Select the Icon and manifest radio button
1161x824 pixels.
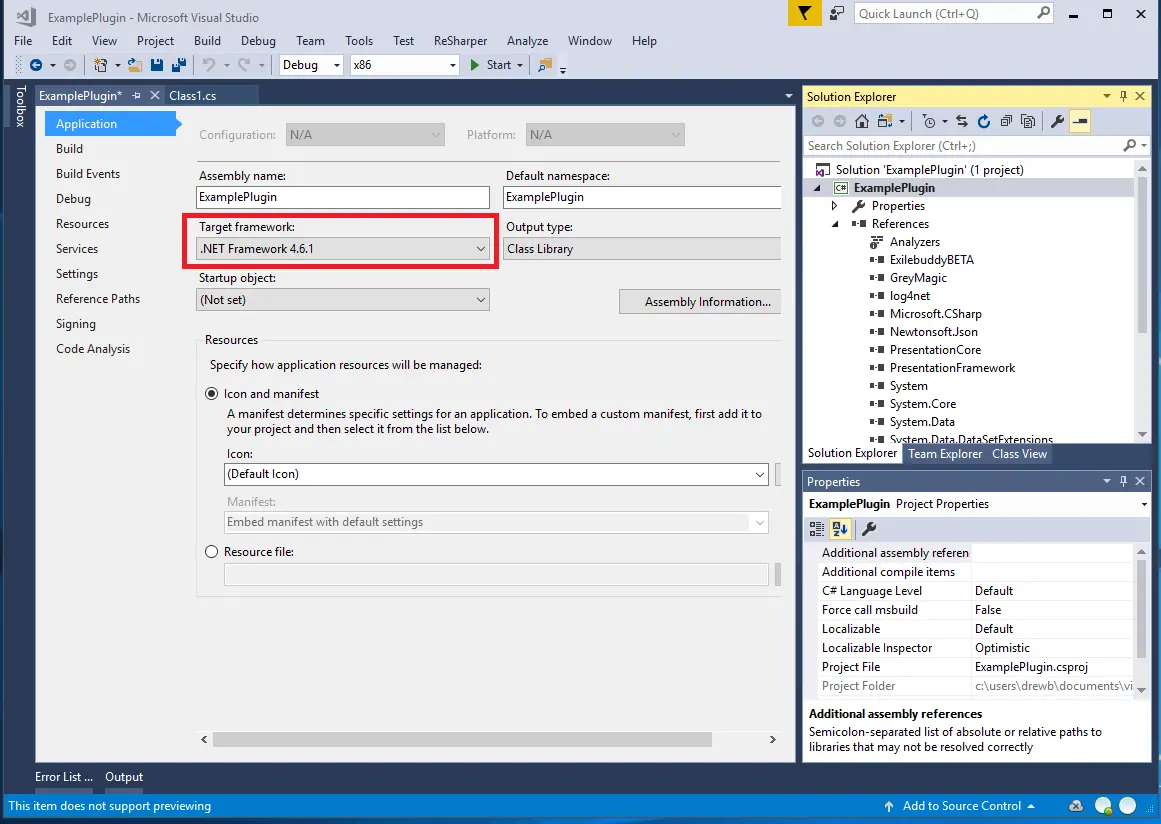212,394
